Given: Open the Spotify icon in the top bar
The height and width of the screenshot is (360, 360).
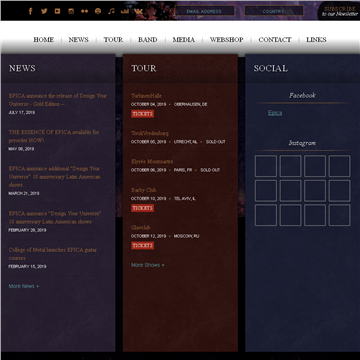Looking at the screenshot, I should point(98,11).
